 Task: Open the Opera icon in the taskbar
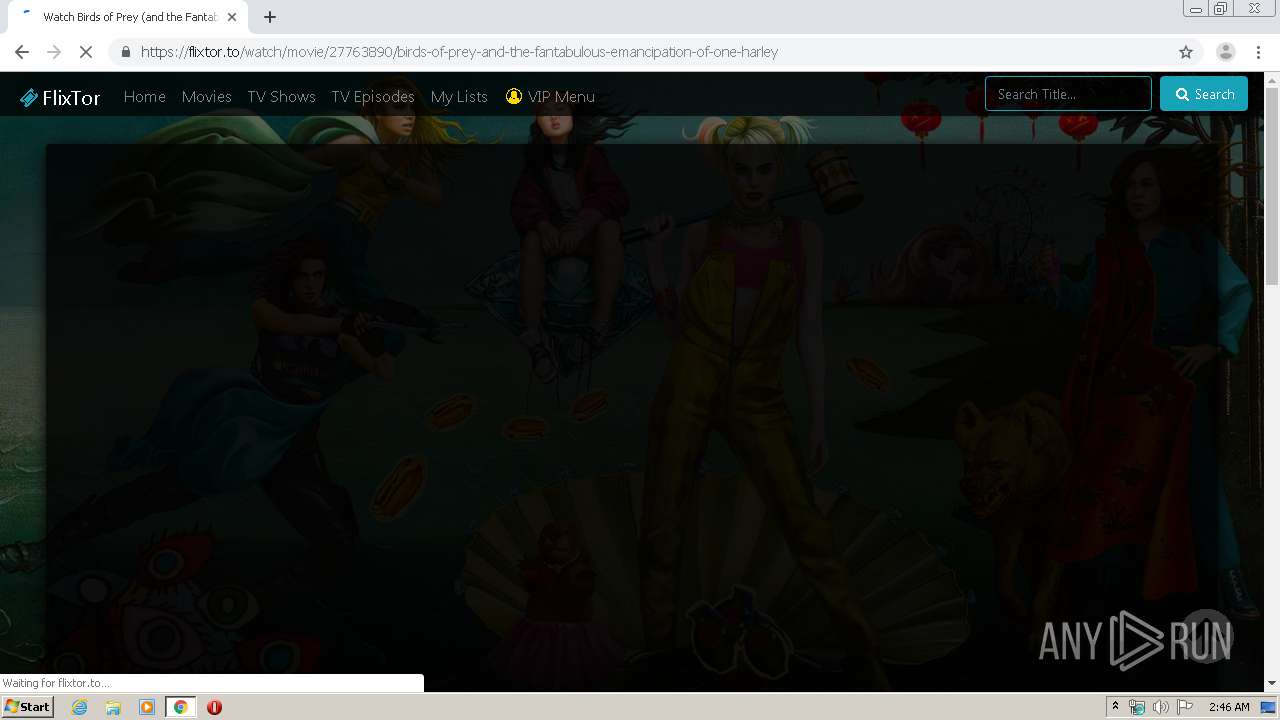coord(214,707)
